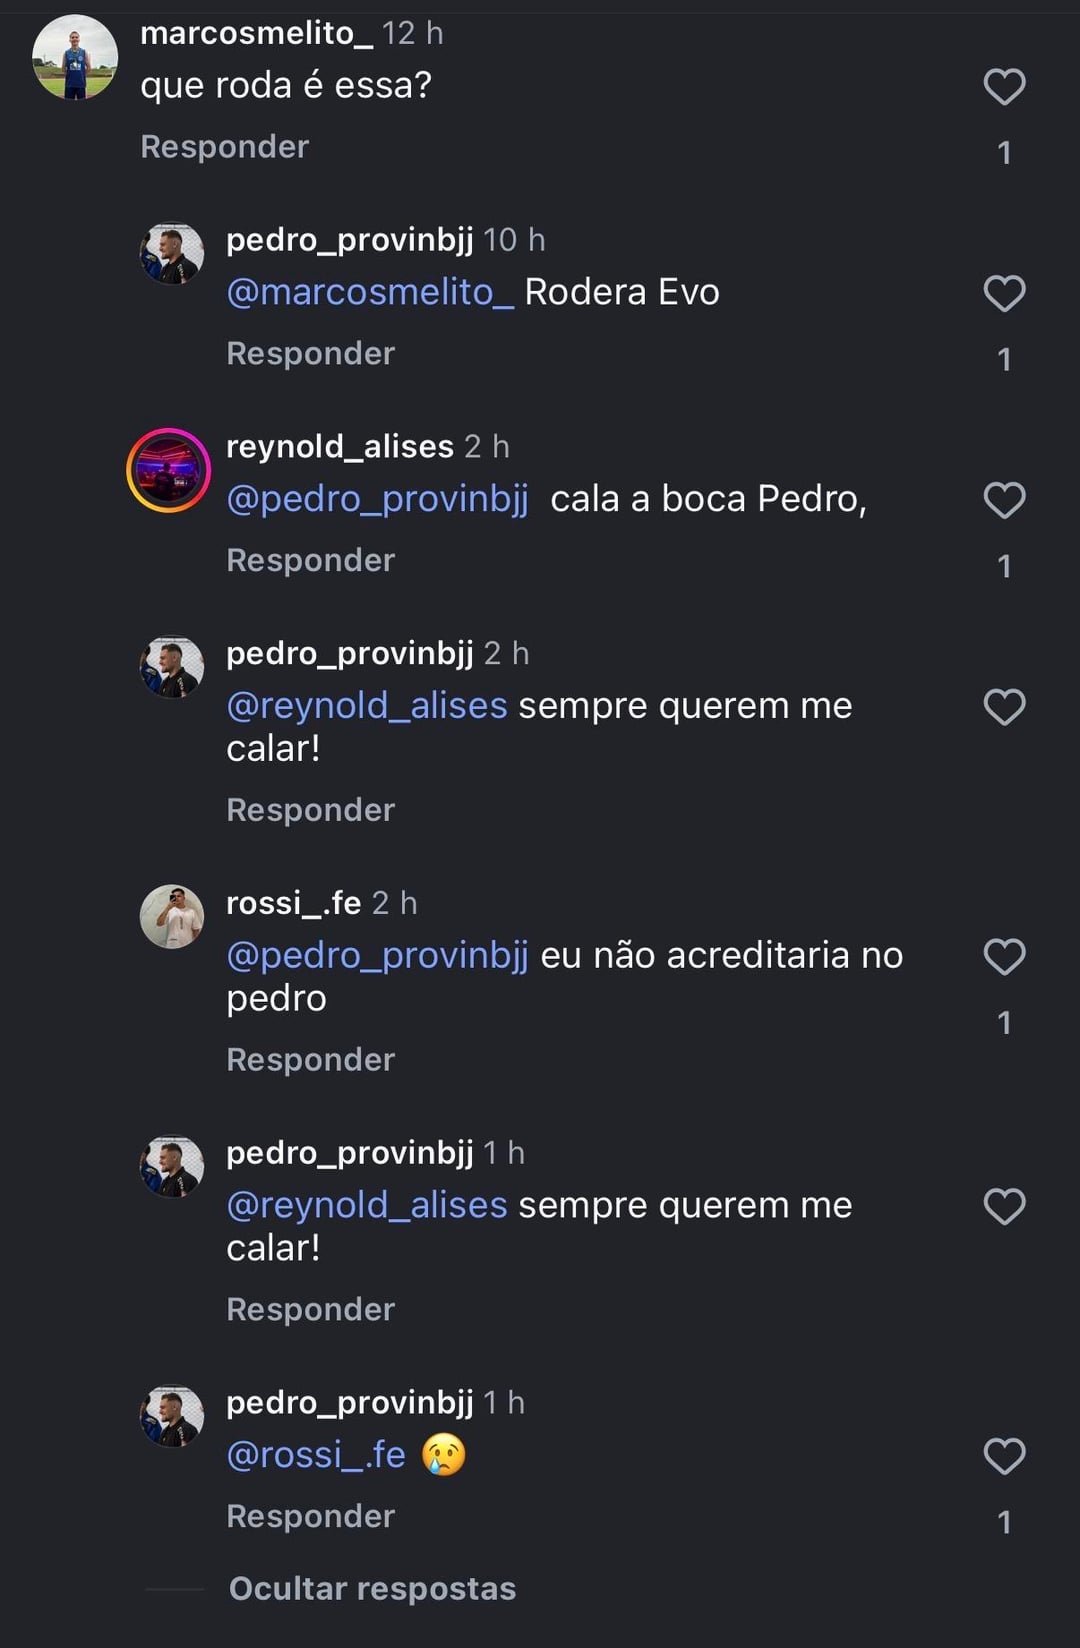Screen dimensions: 1080x1648
Task: Open reynold_alises username link
Action: pos(340,447)
